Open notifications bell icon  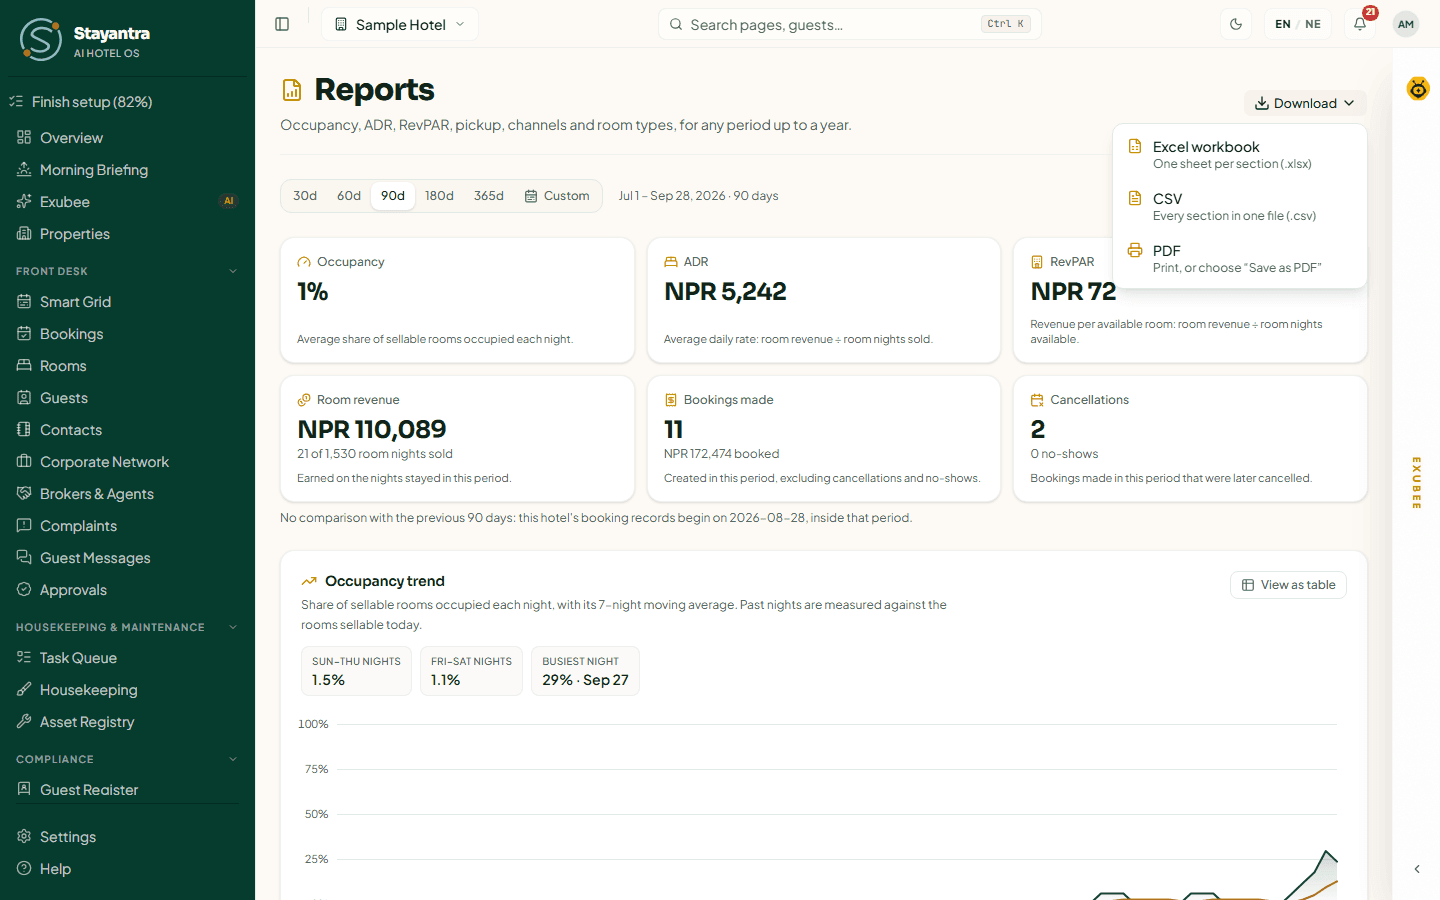pos(1360,24)
